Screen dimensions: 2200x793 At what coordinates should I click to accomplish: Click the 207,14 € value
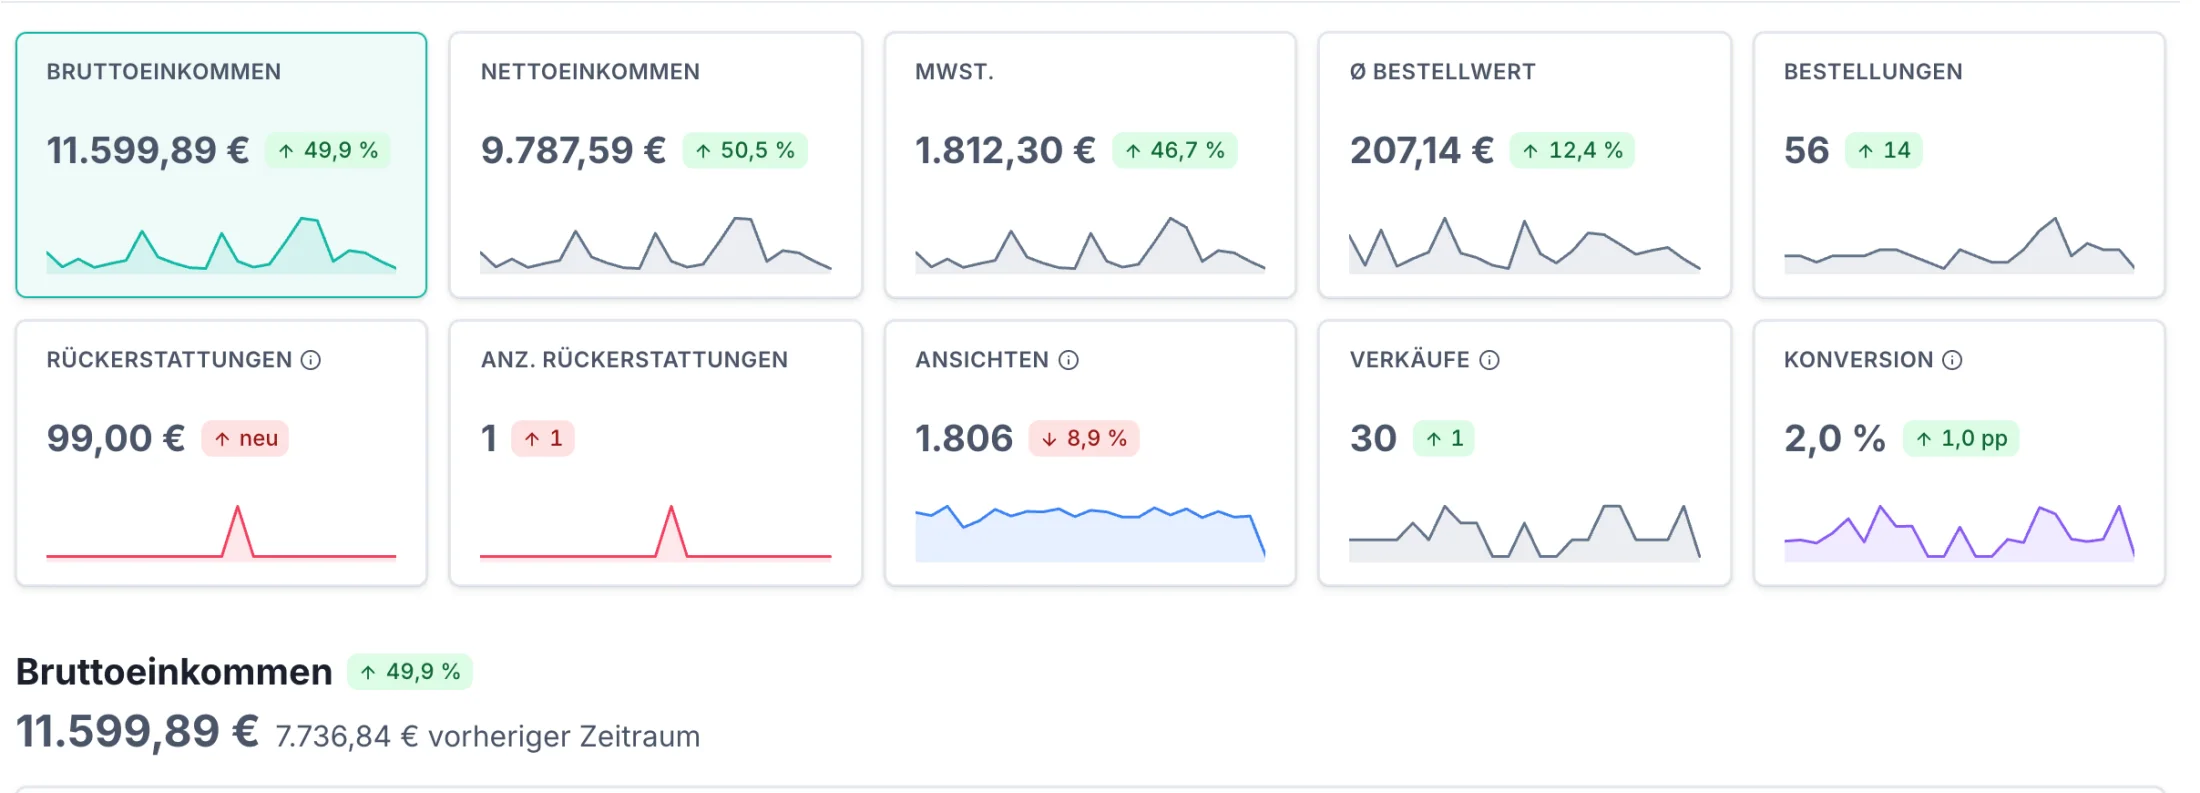tap(1421, 150)
